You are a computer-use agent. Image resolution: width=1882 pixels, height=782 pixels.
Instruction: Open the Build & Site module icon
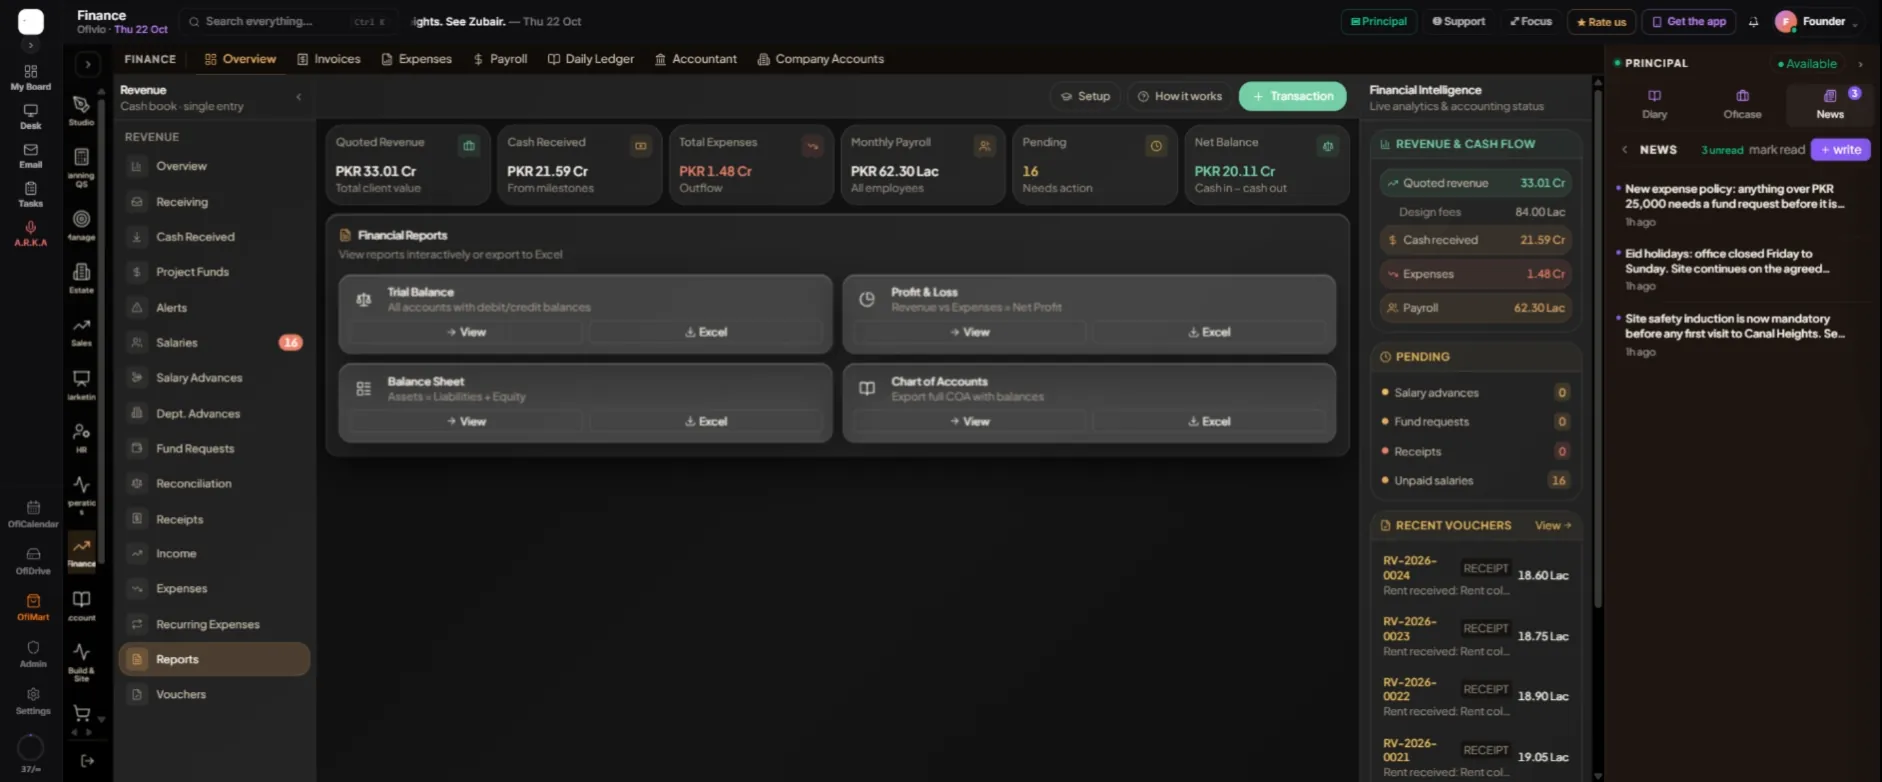coord(81,661)
